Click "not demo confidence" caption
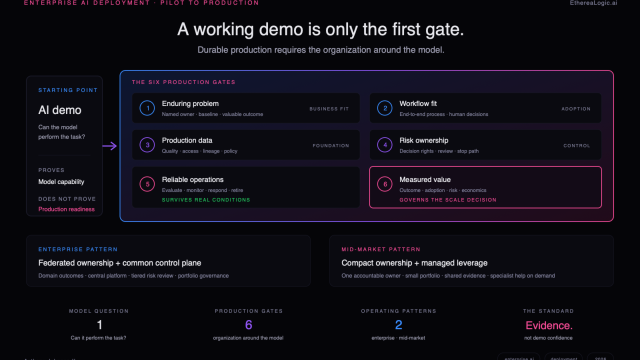Image resolution: width=640 pixels, height=360 pixels. click(x=548, y=338)
